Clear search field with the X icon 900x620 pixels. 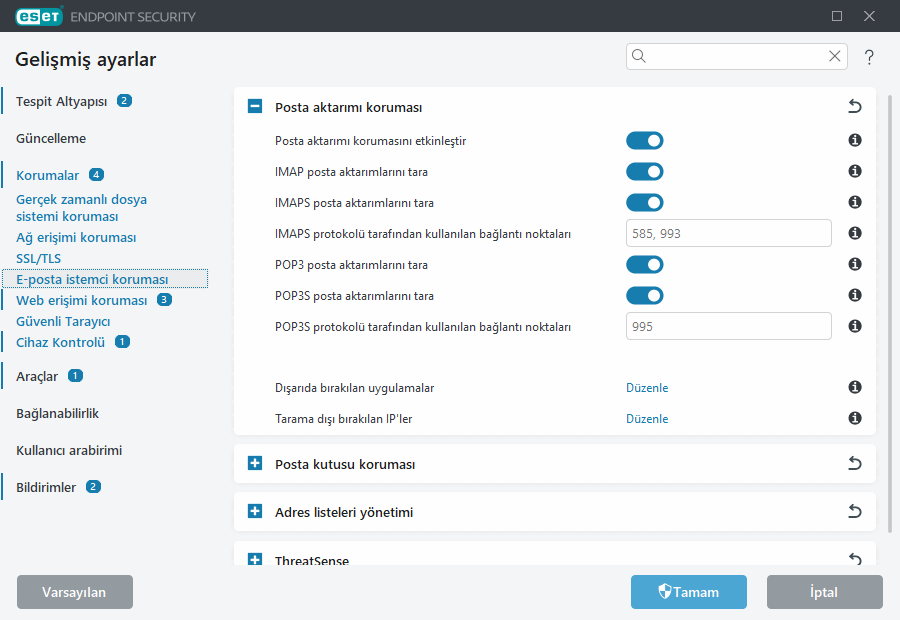pyautogui.click(x=834, y=57)
